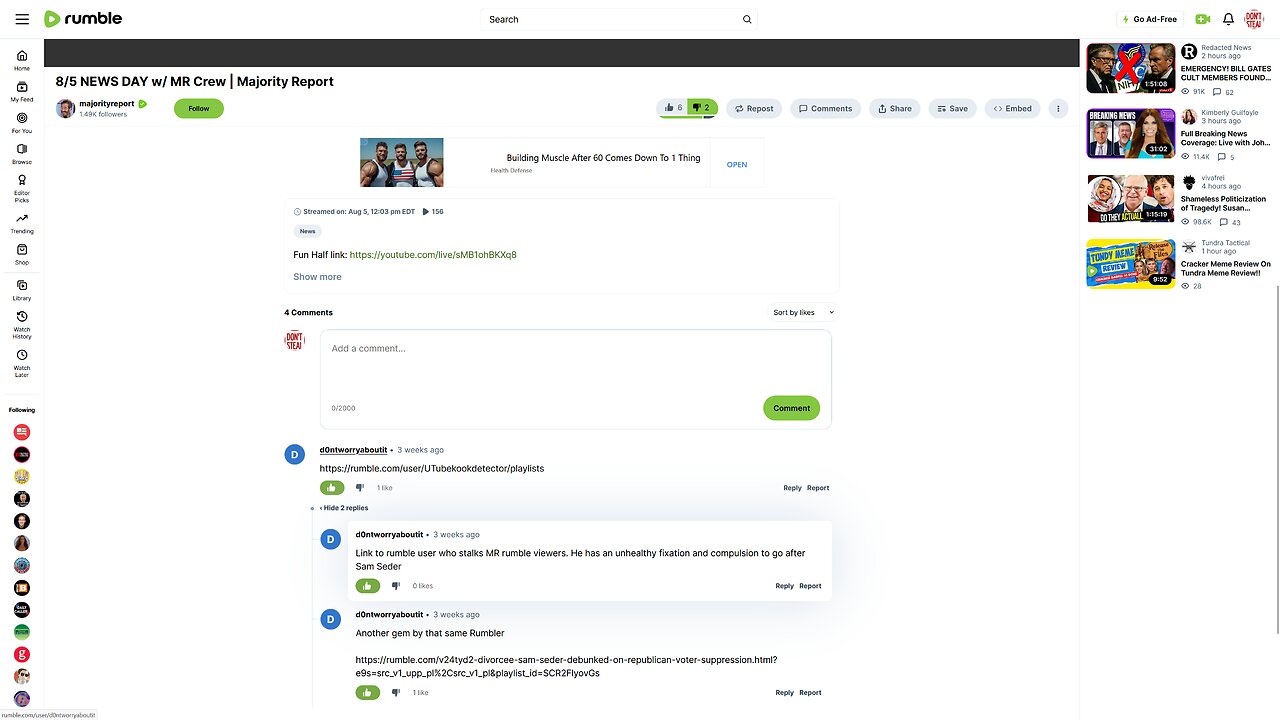Downvote the UTubekookdetector playlists comment
Viewport: 1280px width, 720px height.
pyautogui.click(x=360, y=488)
